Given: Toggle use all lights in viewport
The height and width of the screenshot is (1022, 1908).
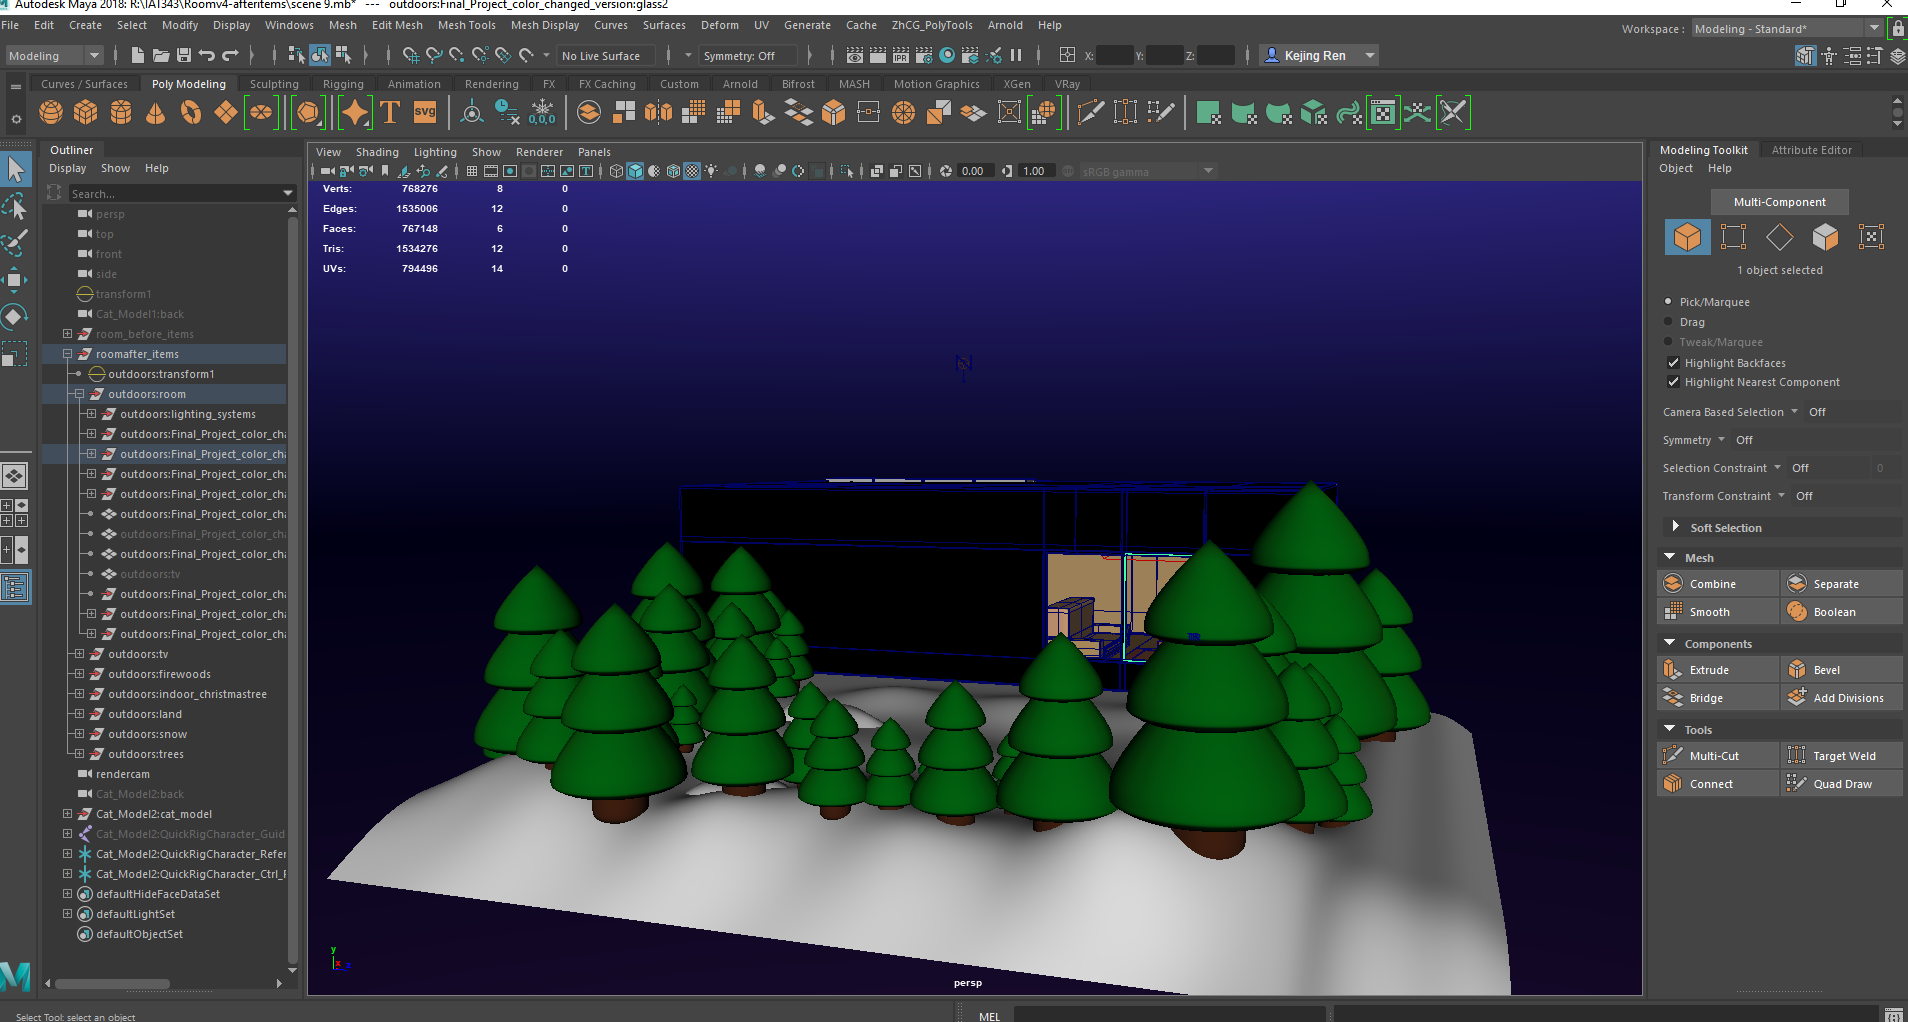Looking at the screenshot, I should click(711, 171).
